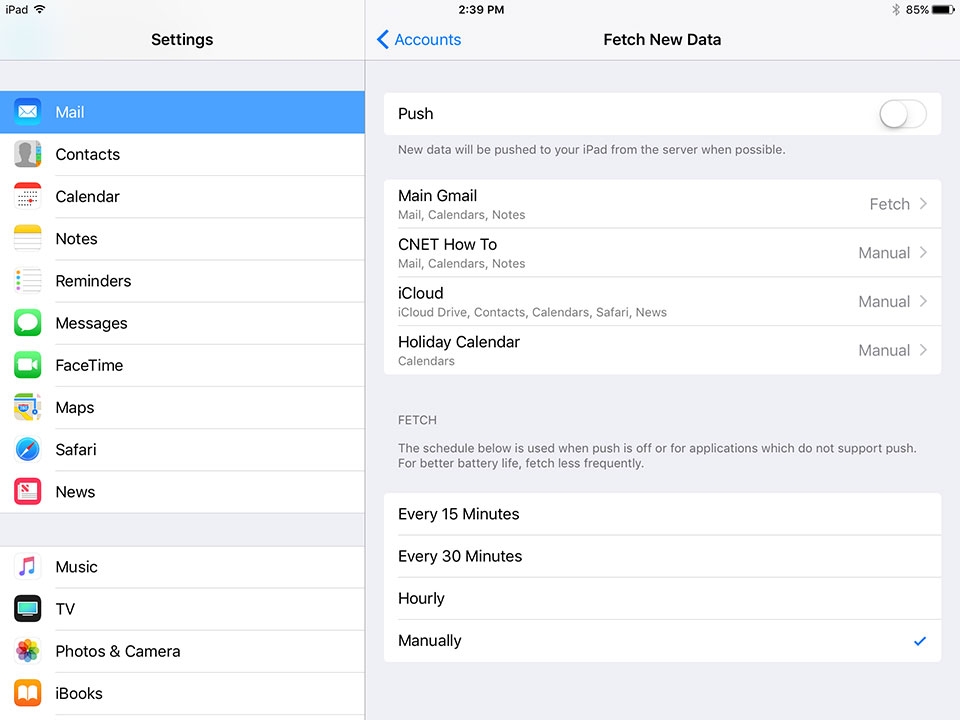Tap the iBooks orange icon

click(28, 693)
